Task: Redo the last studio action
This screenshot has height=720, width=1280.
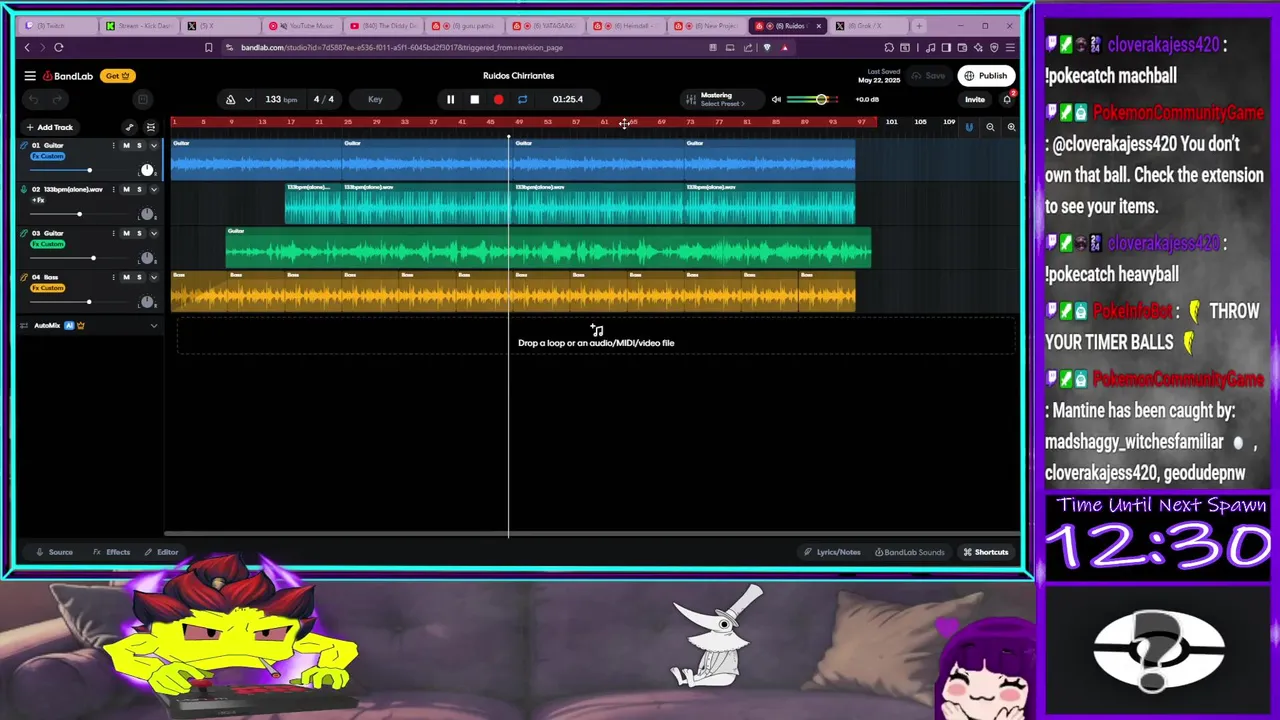Action: click(x=57, y=99)
